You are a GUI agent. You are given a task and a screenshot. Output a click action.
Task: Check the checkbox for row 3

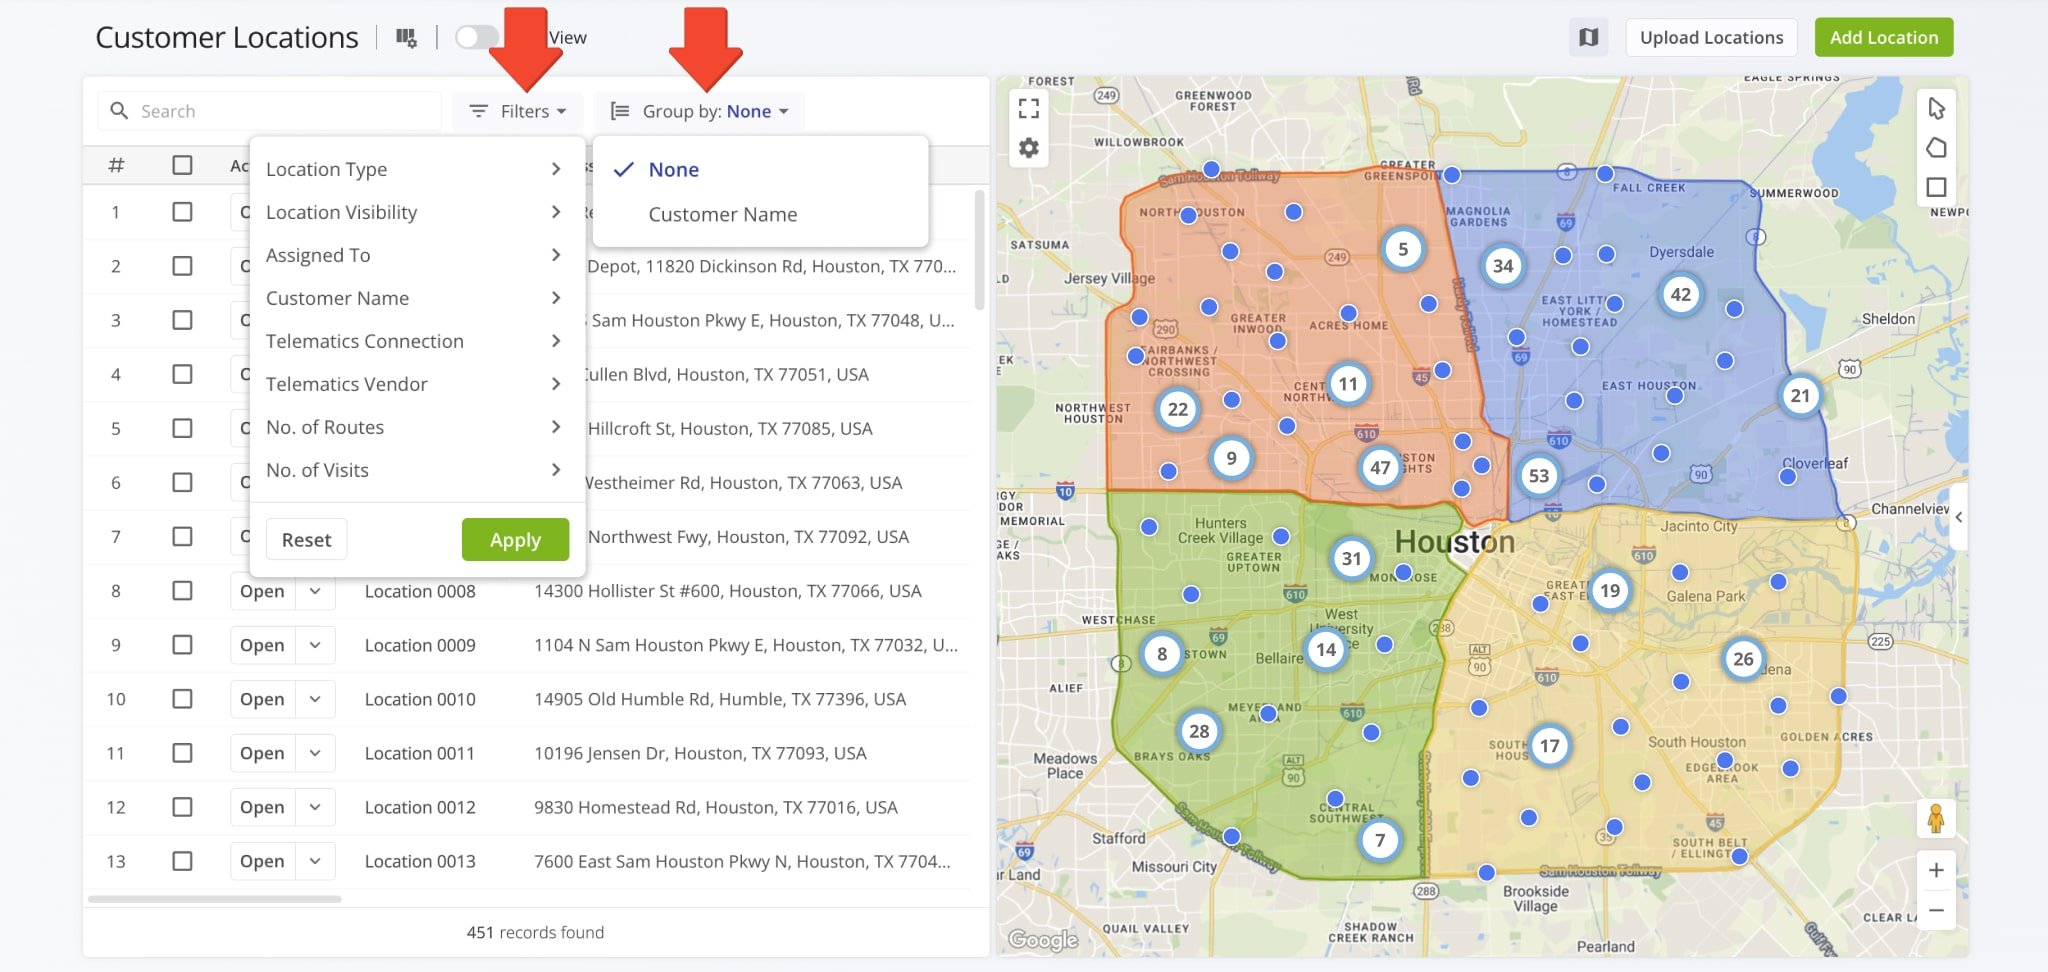pos(182,320)
